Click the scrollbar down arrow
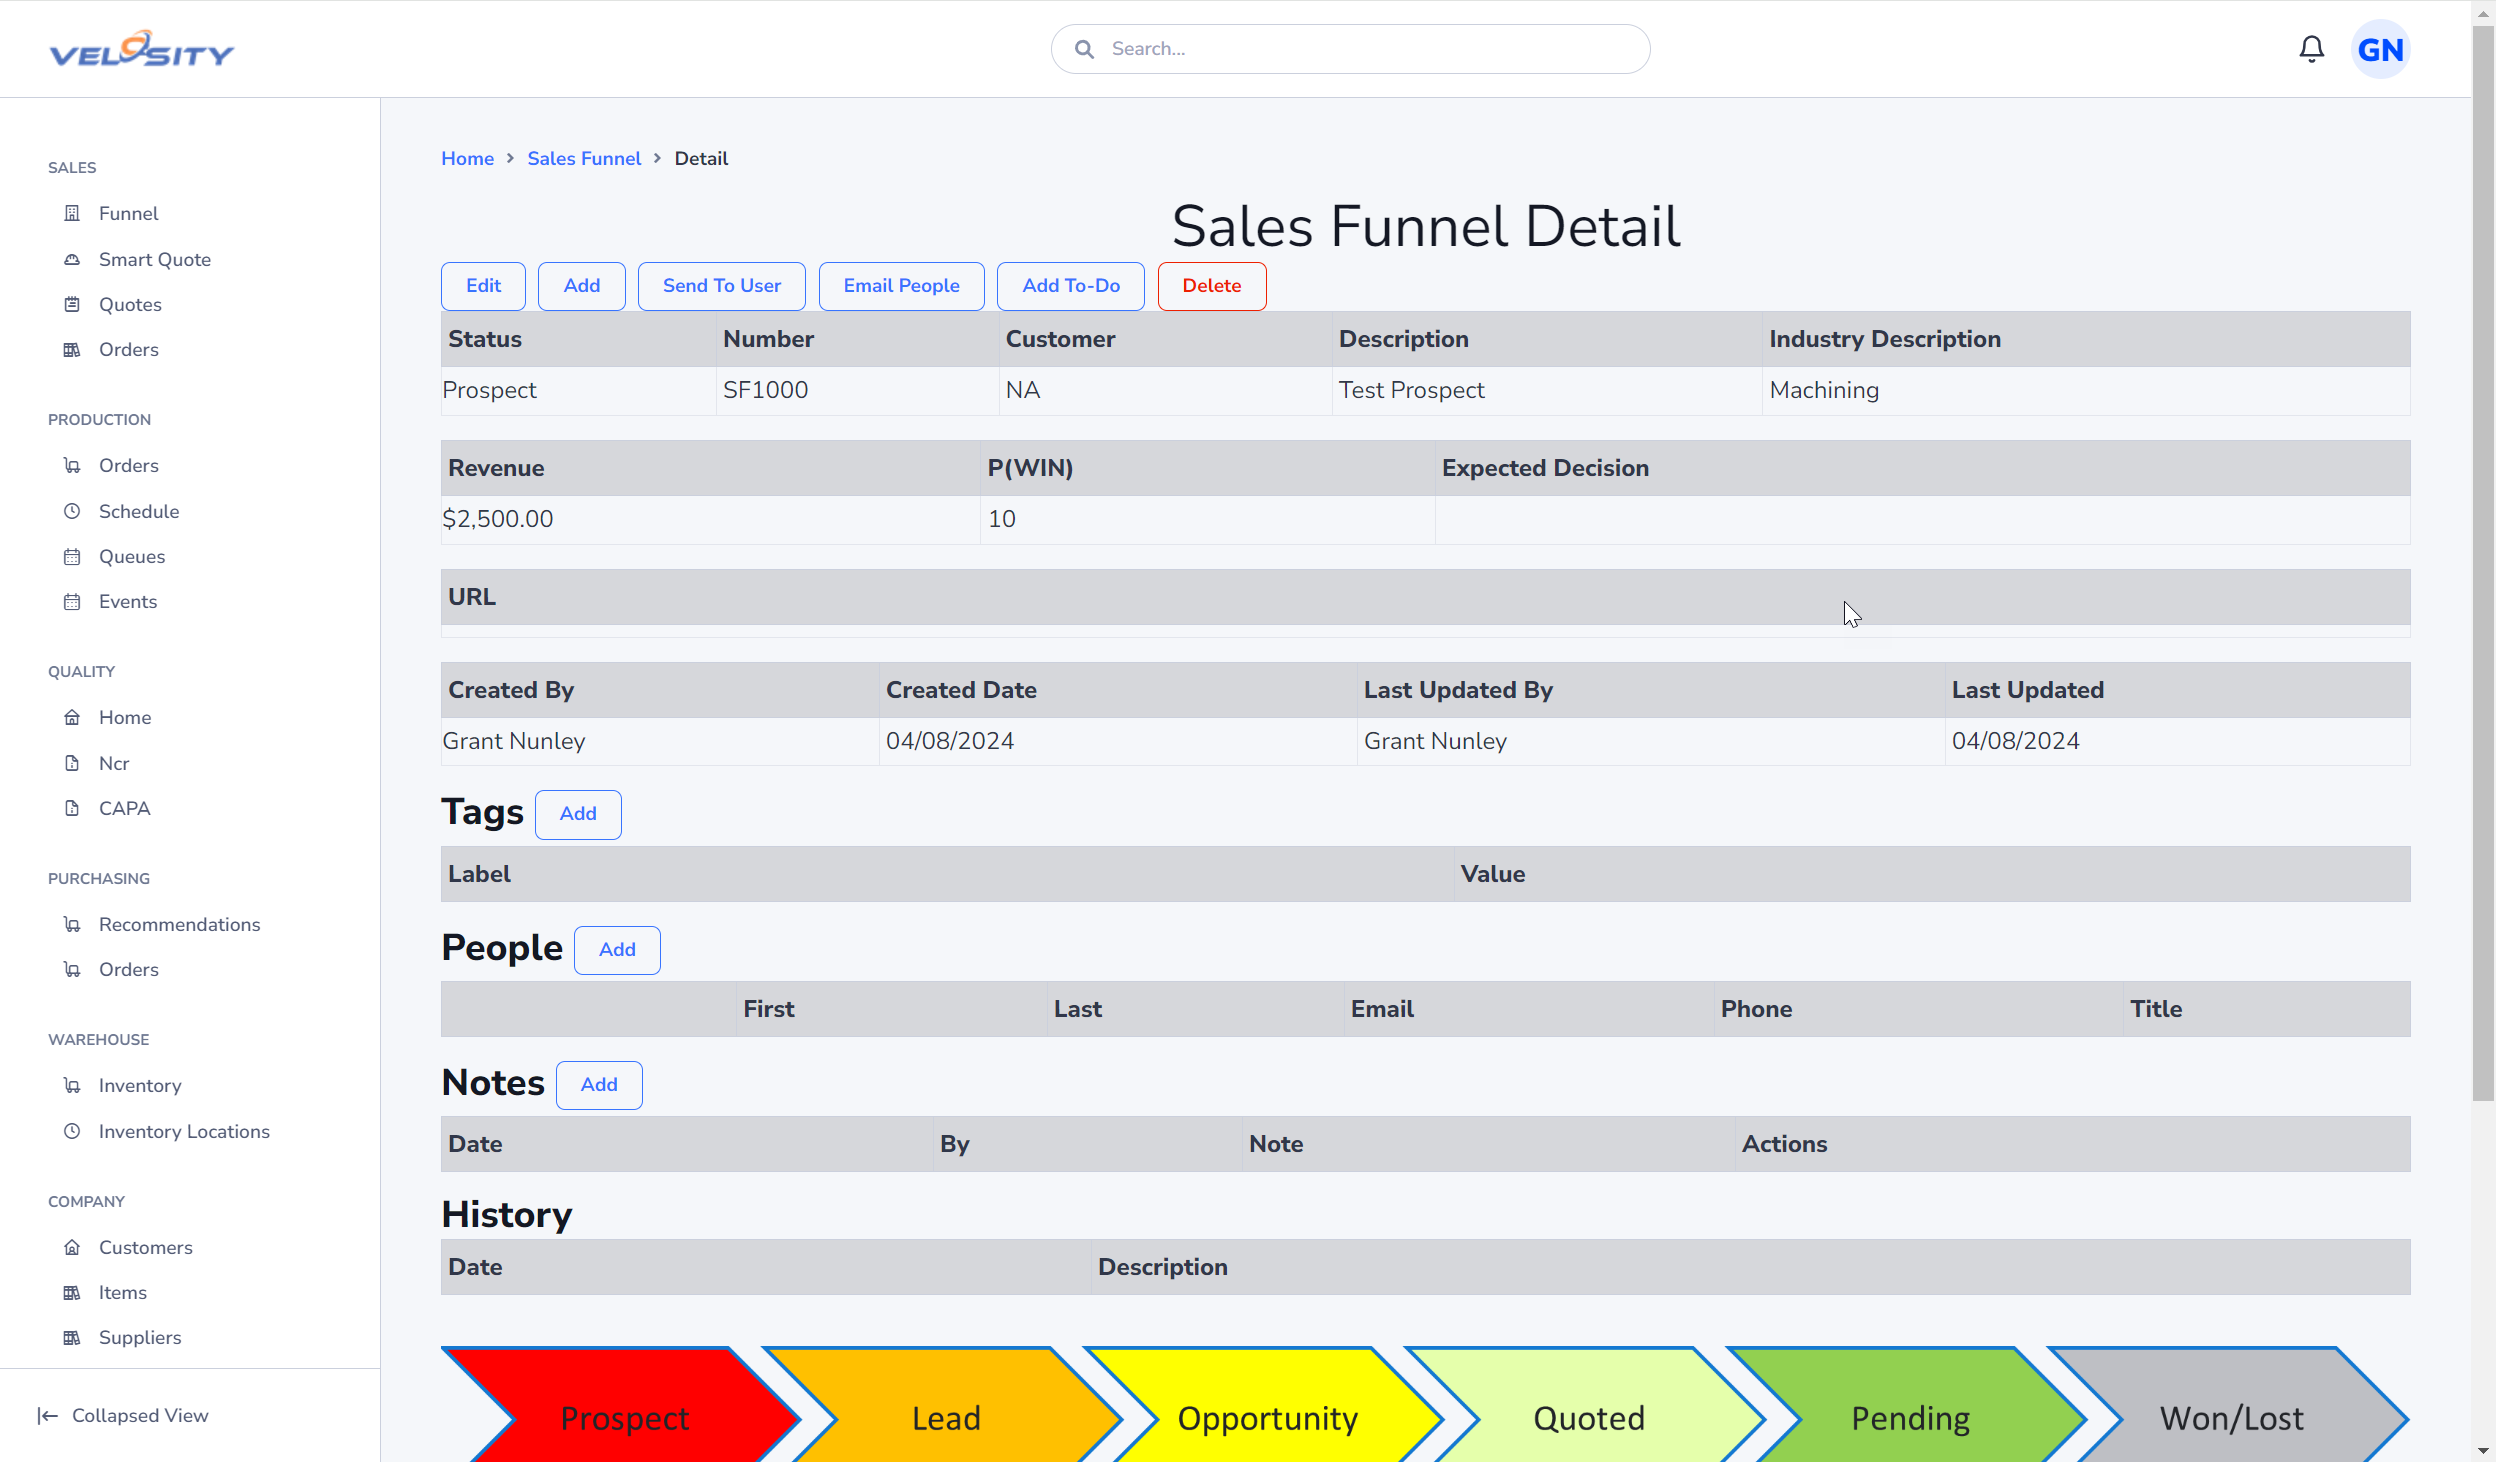 coord(2483,1450)
